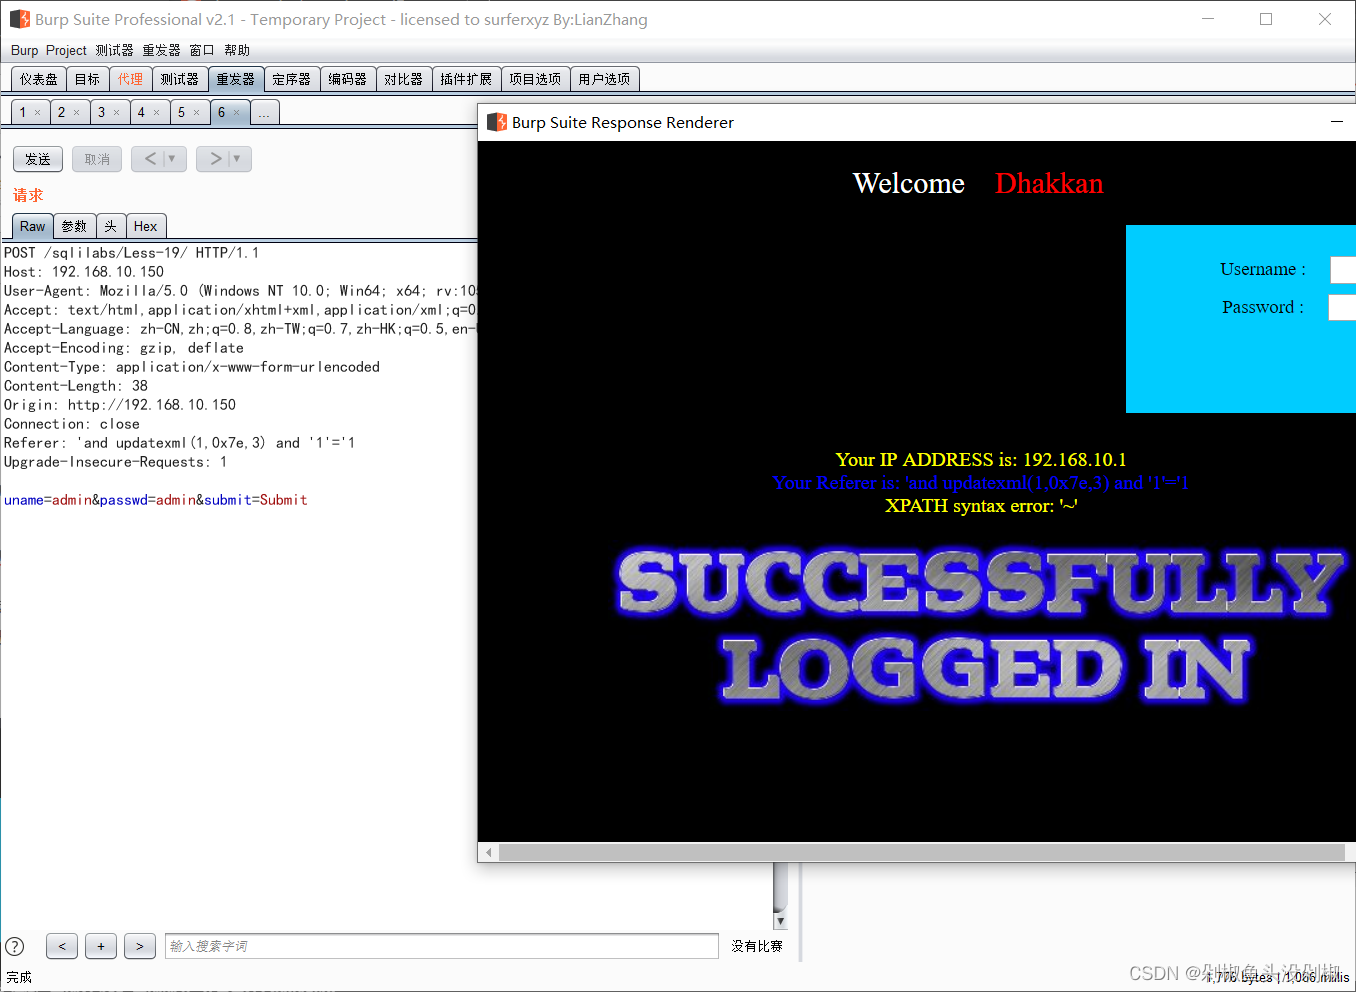Select the Hex request view tab
Screen dimensions: 1356x992
tap(146, 226)
